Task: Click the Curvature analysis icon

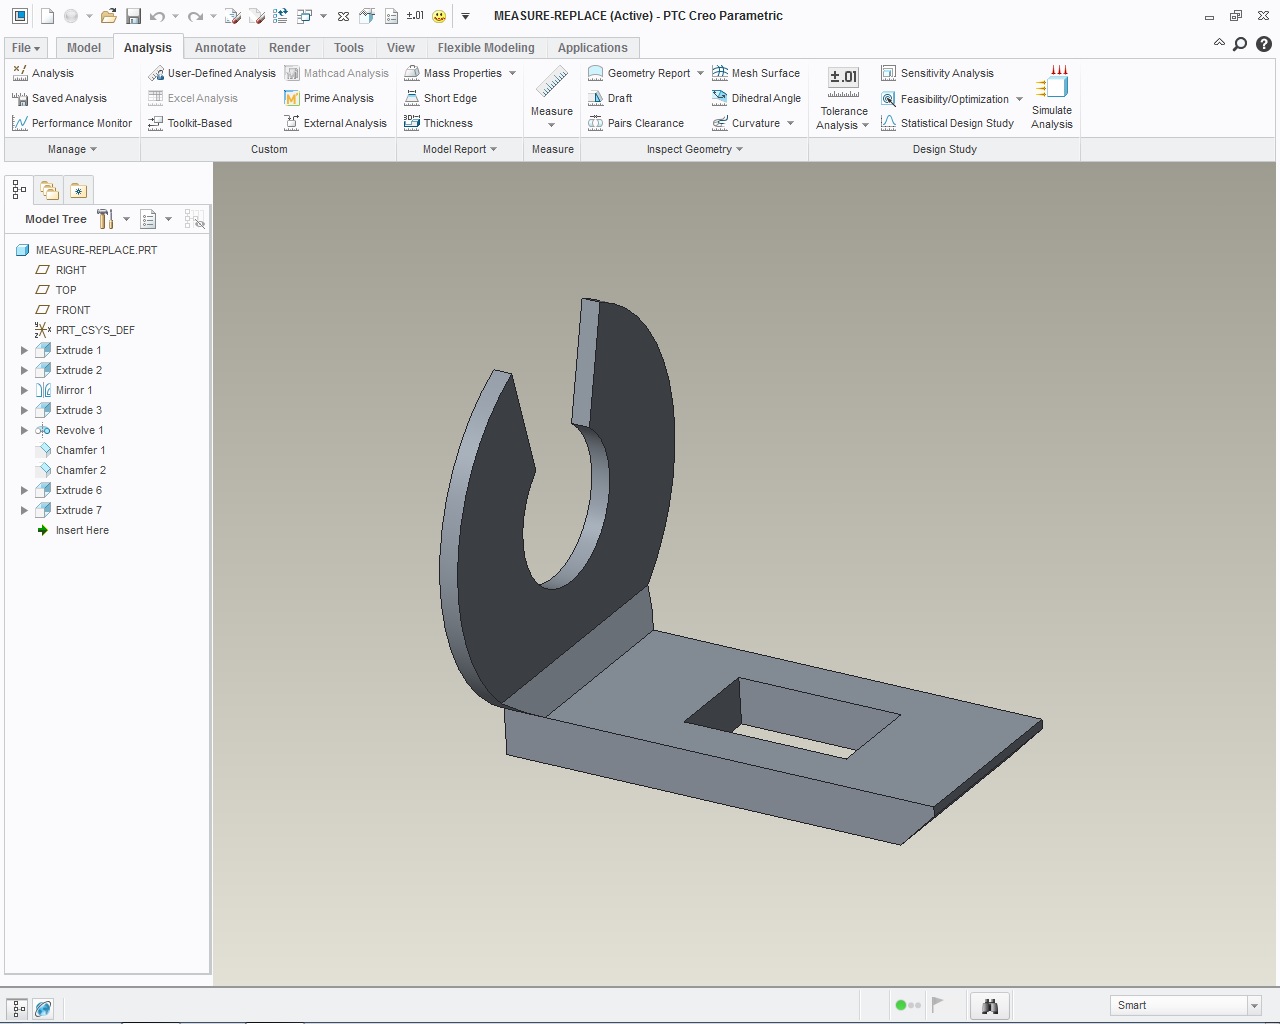Action: pos(720,123)
